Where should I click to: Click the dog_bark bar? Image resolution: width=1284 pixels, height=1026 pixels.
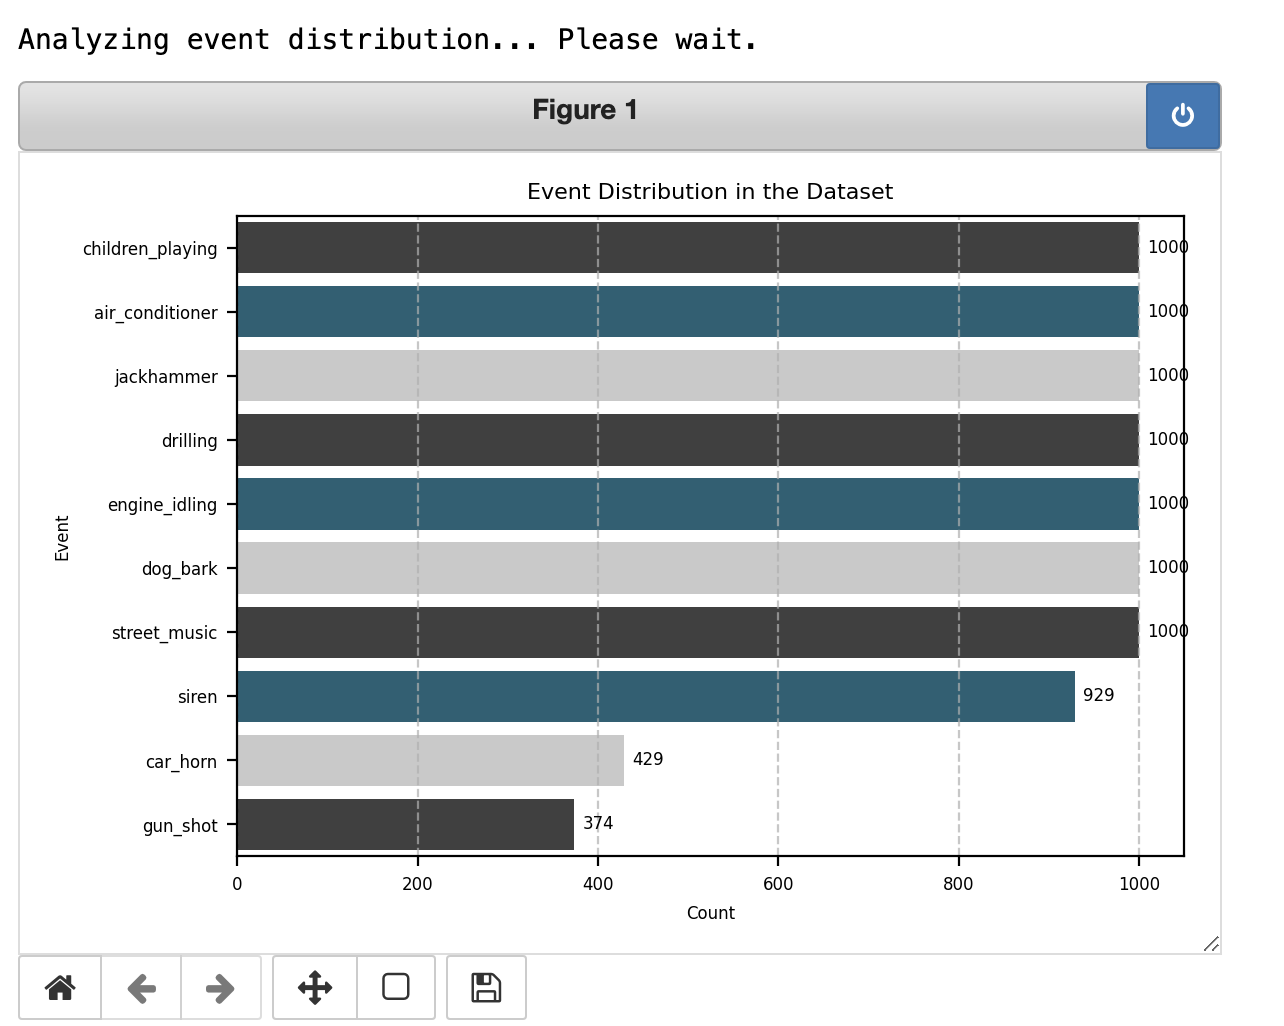[x=688, y=568]
